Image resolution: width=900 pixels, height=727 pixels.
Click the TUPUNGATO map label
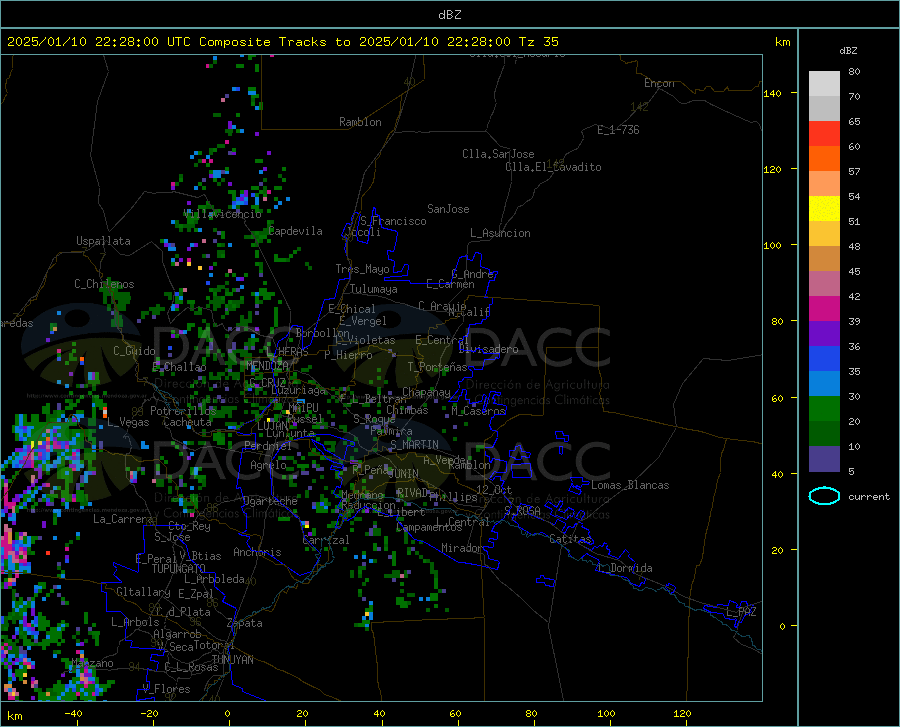pyautogui.click(x=179, y=569)
